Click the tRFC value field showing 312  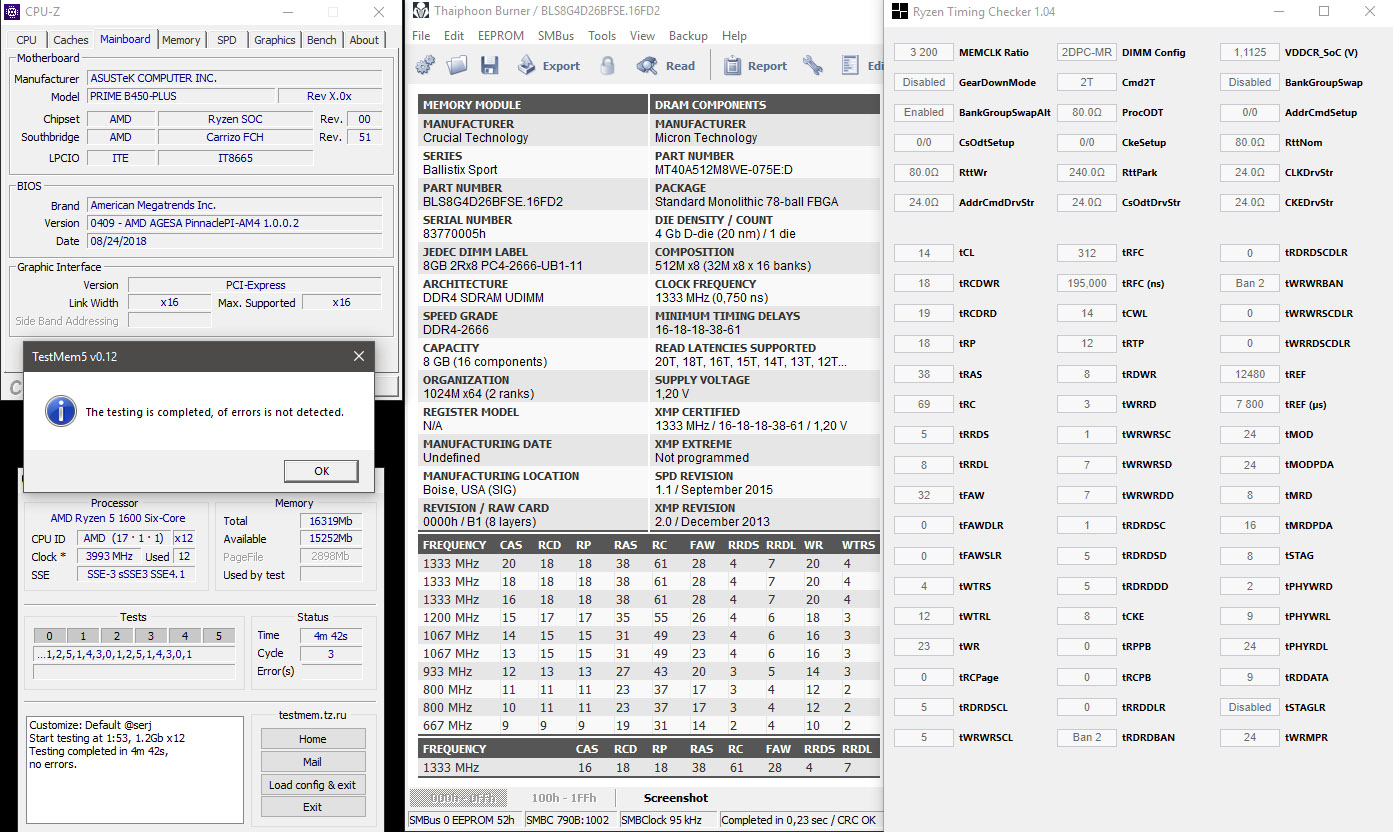[1086, 253]
